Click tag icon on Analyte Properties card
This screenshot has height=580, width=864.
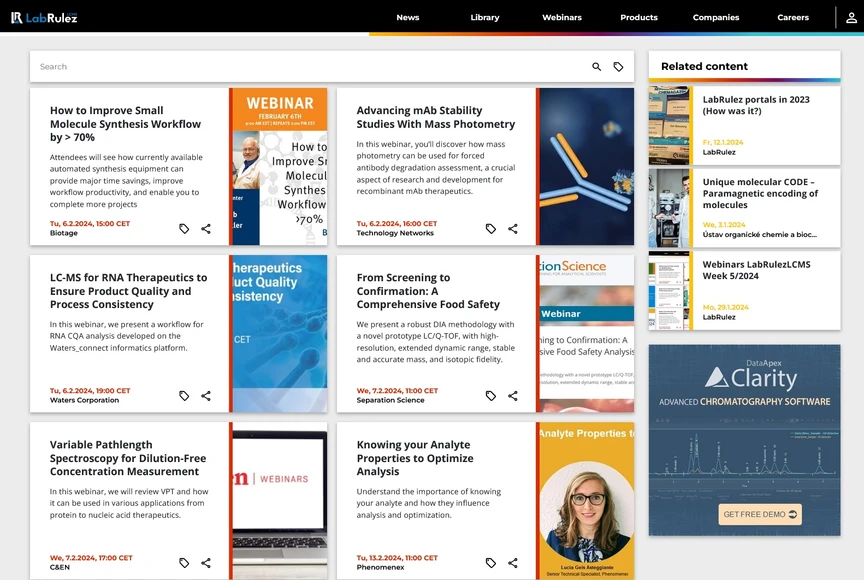pos(490,562)
